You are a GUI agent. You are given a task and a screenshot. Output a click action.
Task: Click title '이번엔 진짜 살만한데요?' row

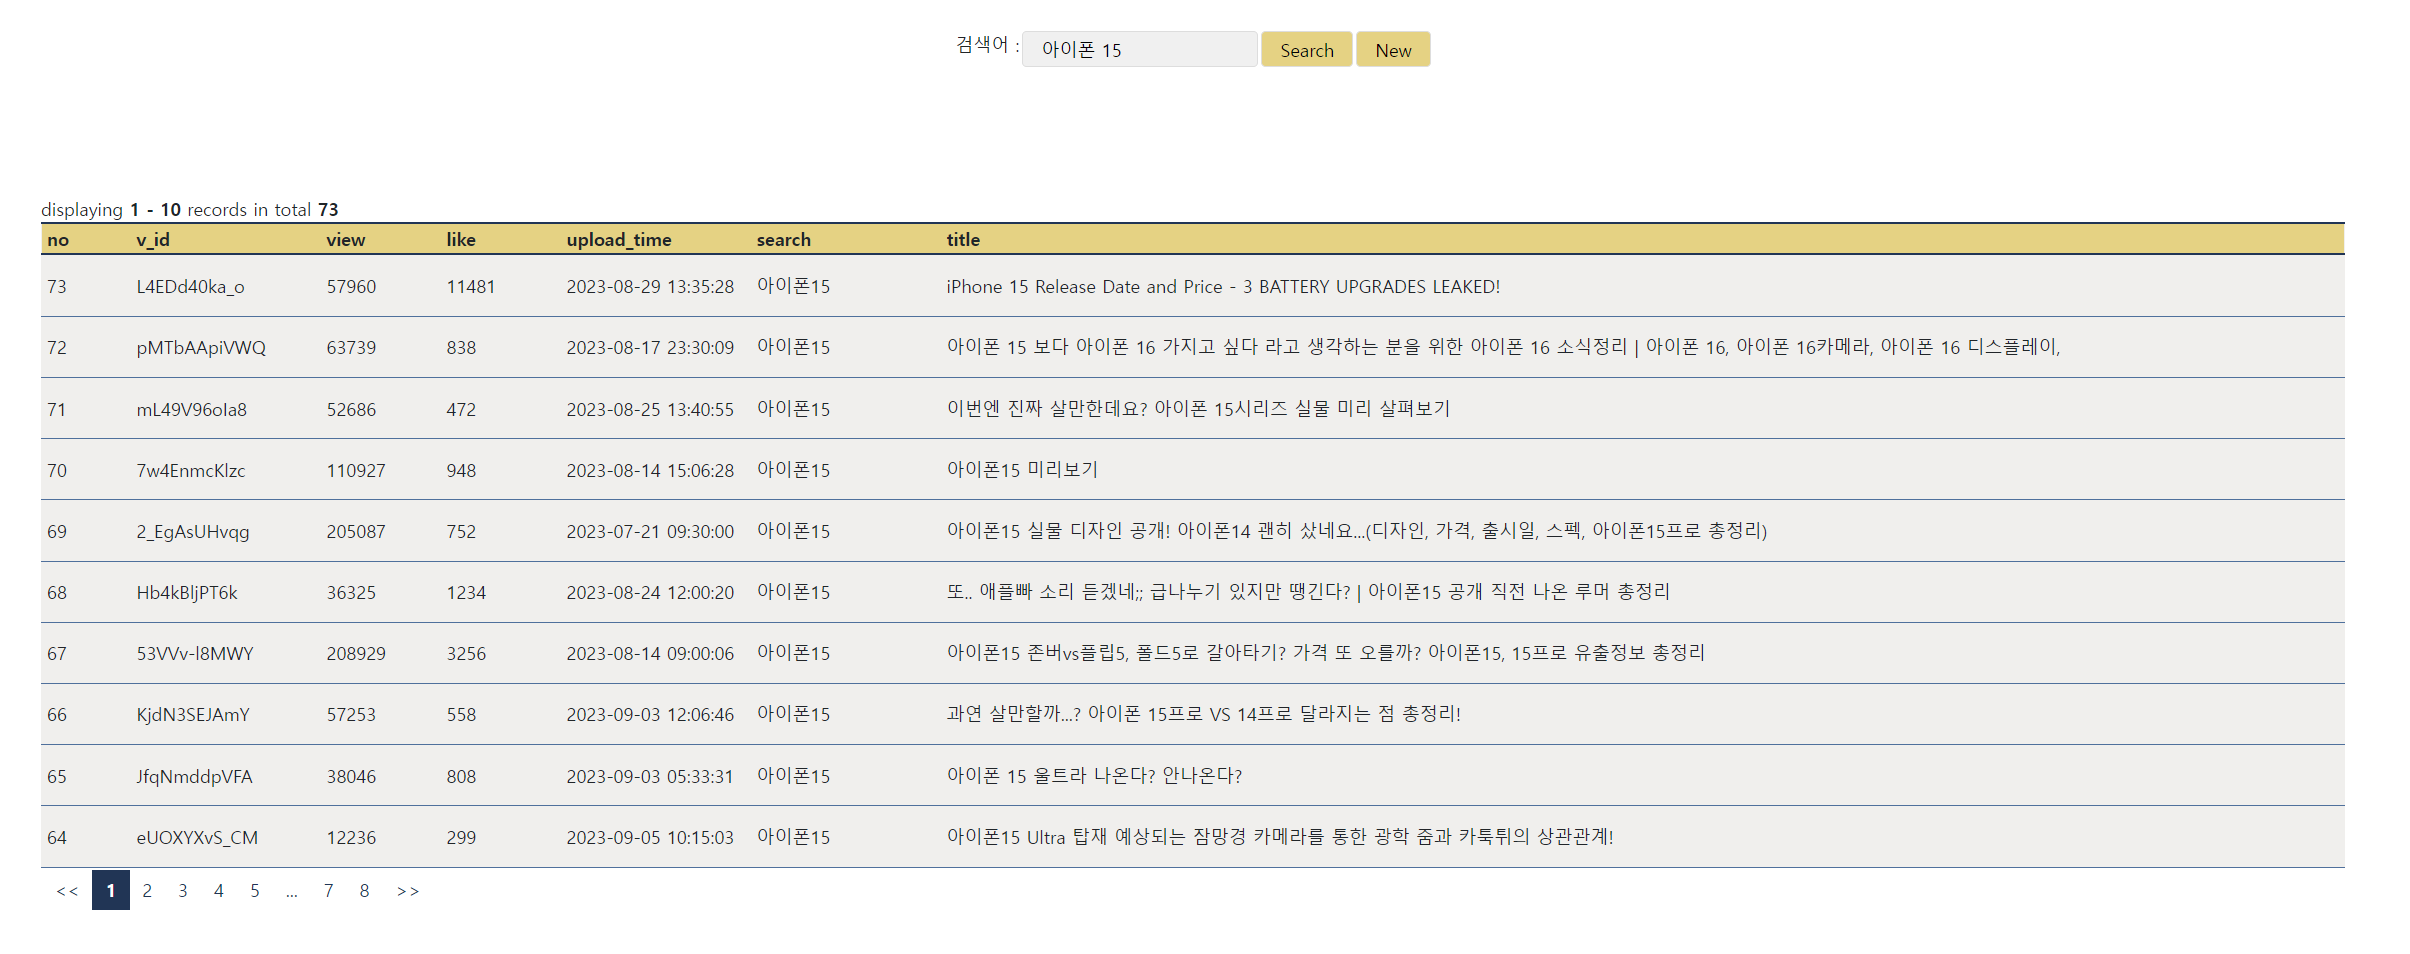coord(1198,409)
